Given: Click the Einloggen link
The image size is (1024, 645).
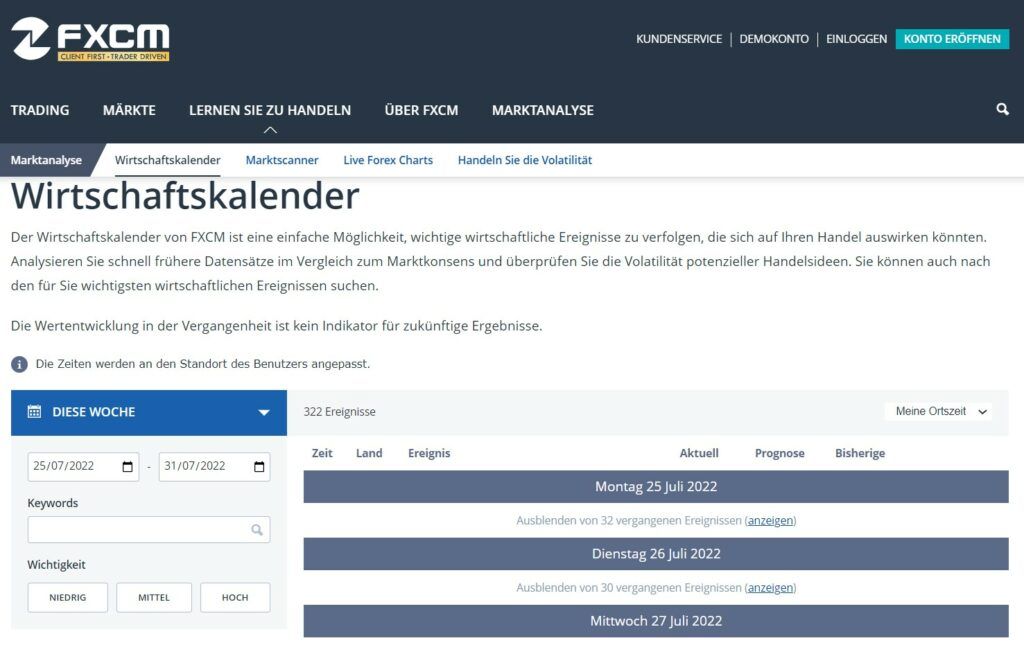Looking at the screenshot, I should (x=856, y=39).
